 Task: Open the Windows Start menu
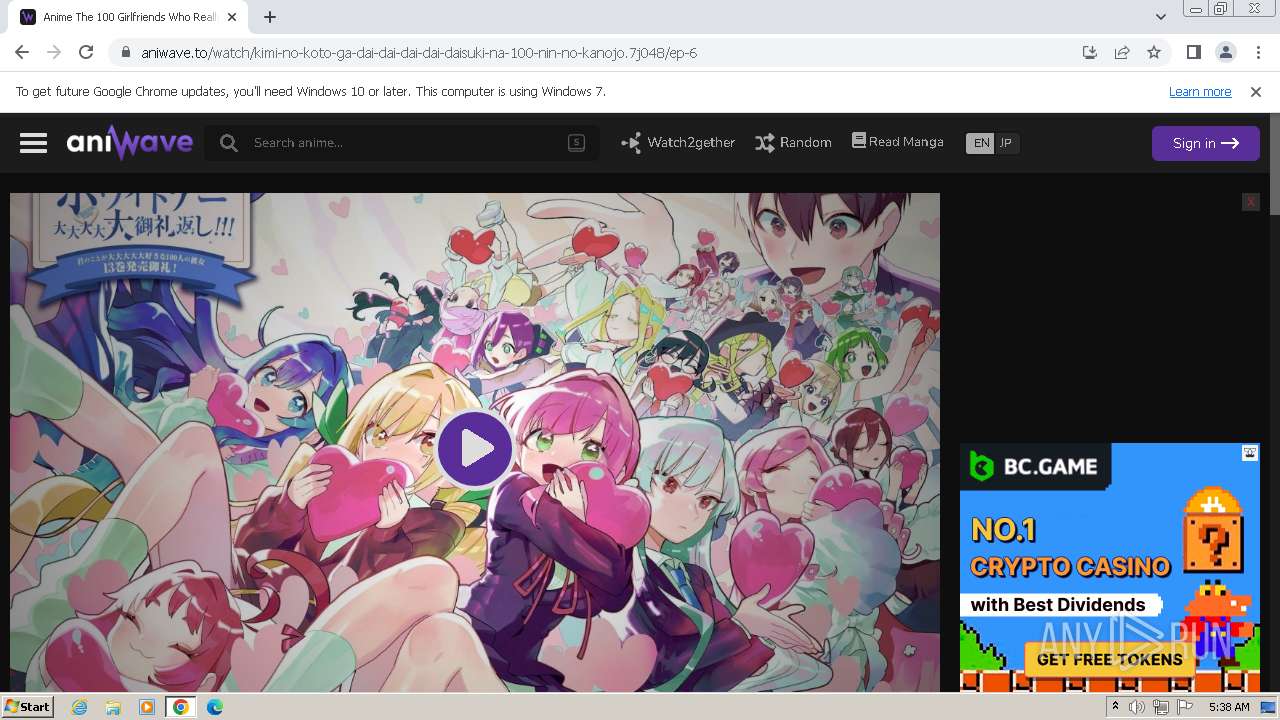27,706
